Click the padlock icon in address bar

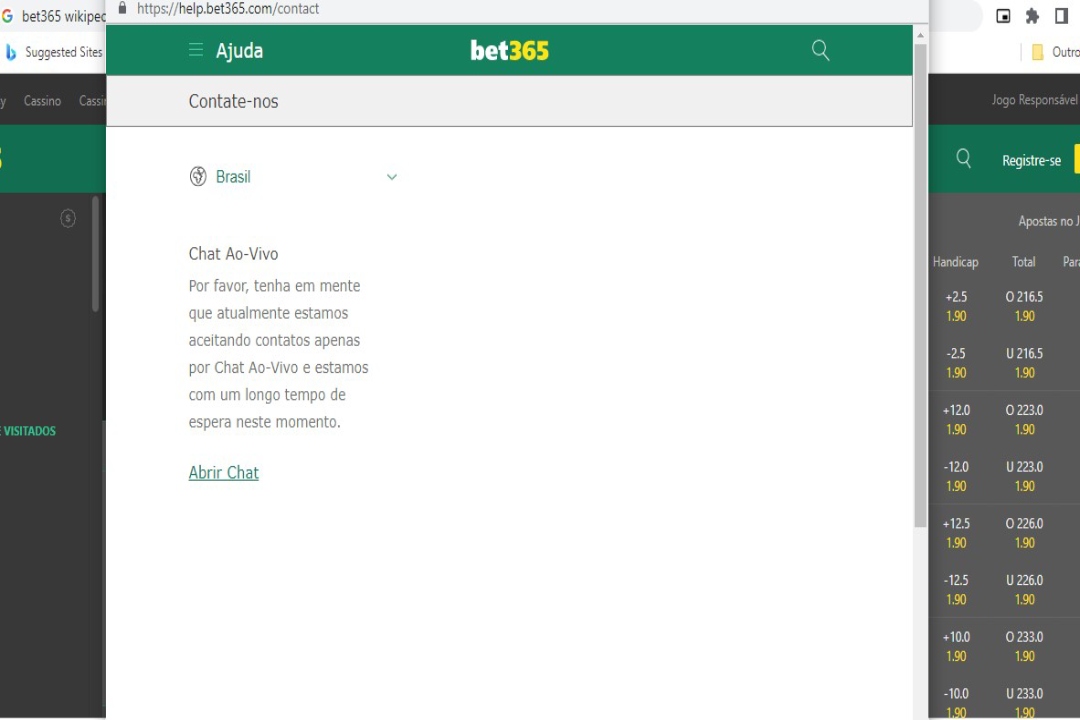[x=122, y=8]
